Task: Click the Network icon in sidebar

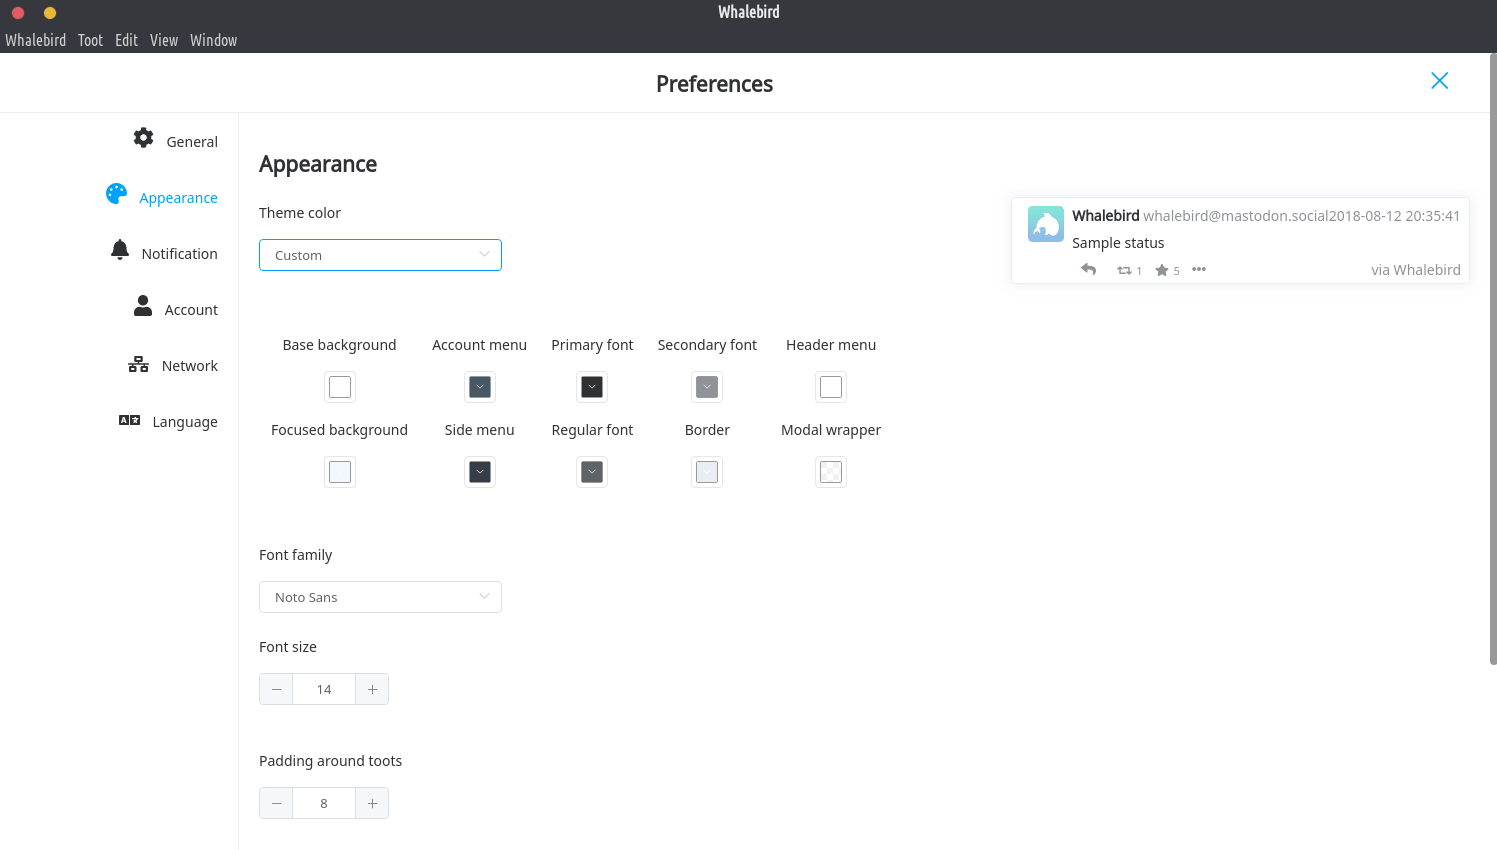Action: coord(139,365)
